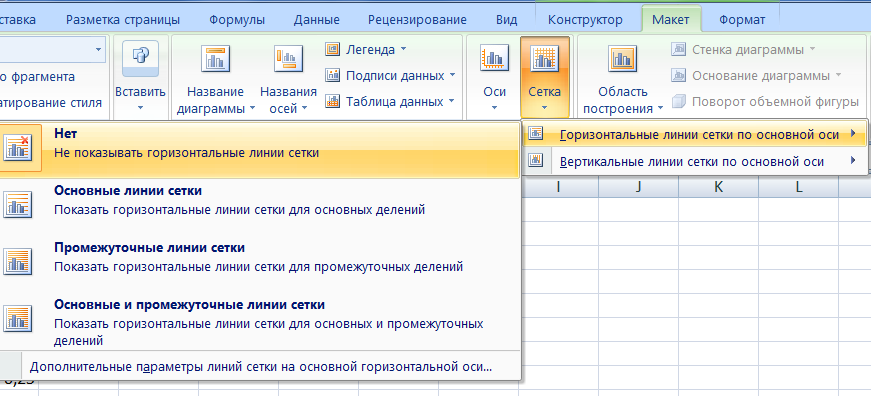Choose Промежуточные линии сетки option
Screen dimensions: 871x396
pos(259,257)
